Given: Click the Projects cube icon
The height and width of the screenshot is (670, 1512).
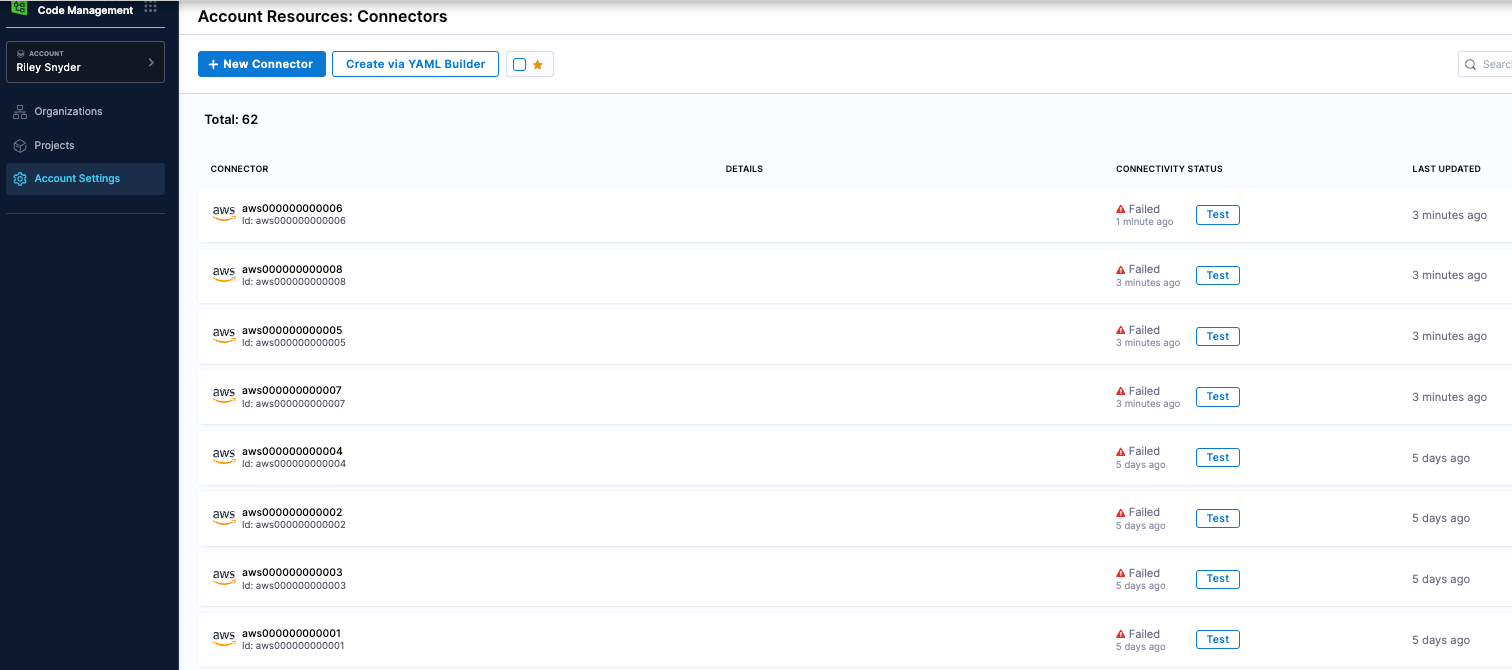Looking at the screenshot, I should [20, 146].
